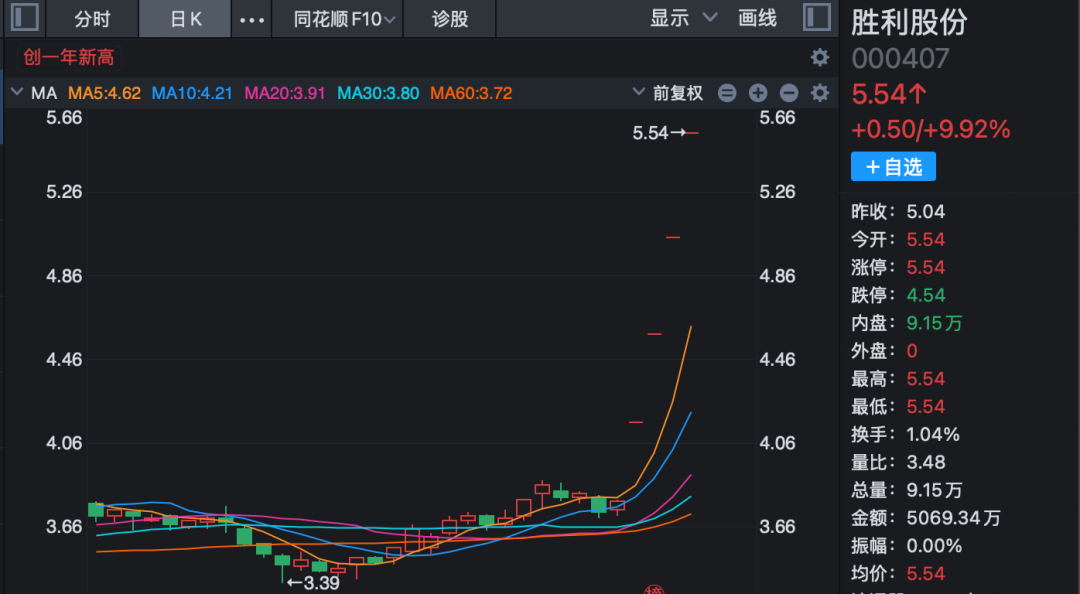Toggle the left sidebar panel icon
The height and width of the screenshot is (594, 1080).
click(23, 18)
